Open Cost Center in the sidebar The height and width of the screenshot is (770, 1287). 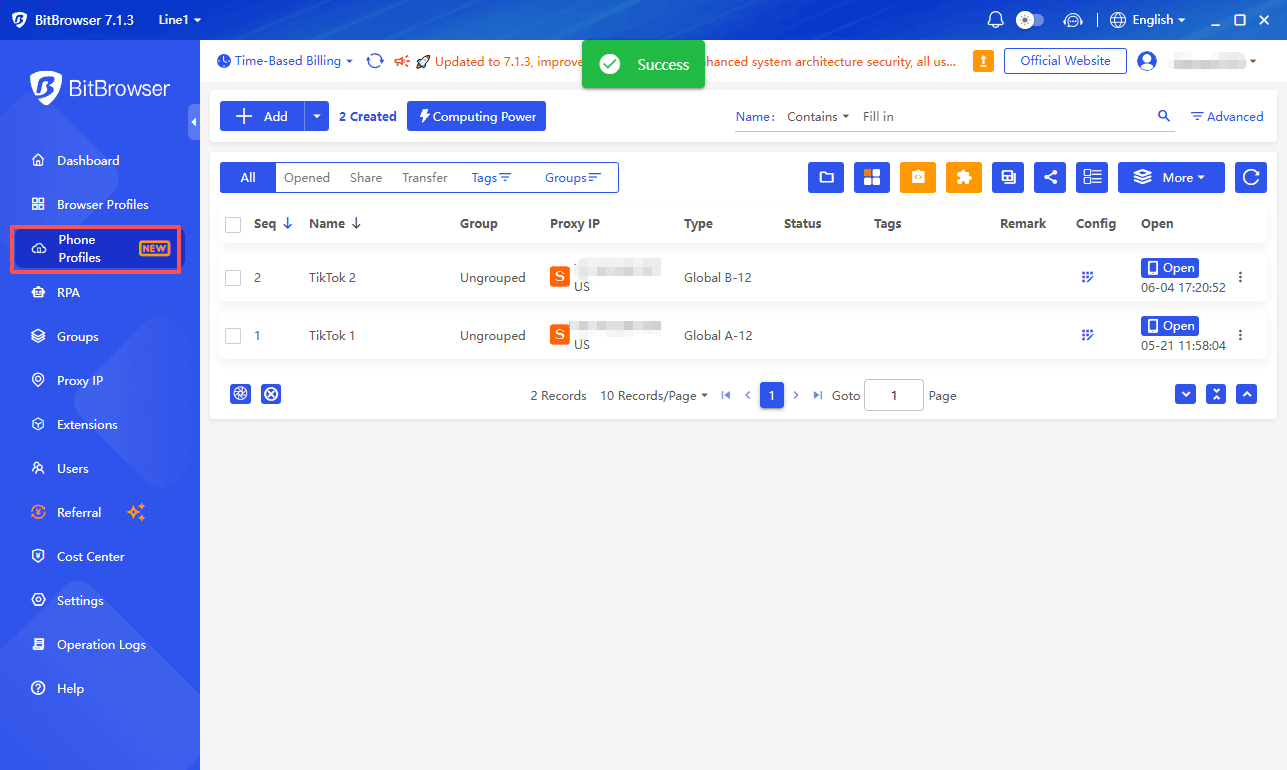click(x=91, y=556)
